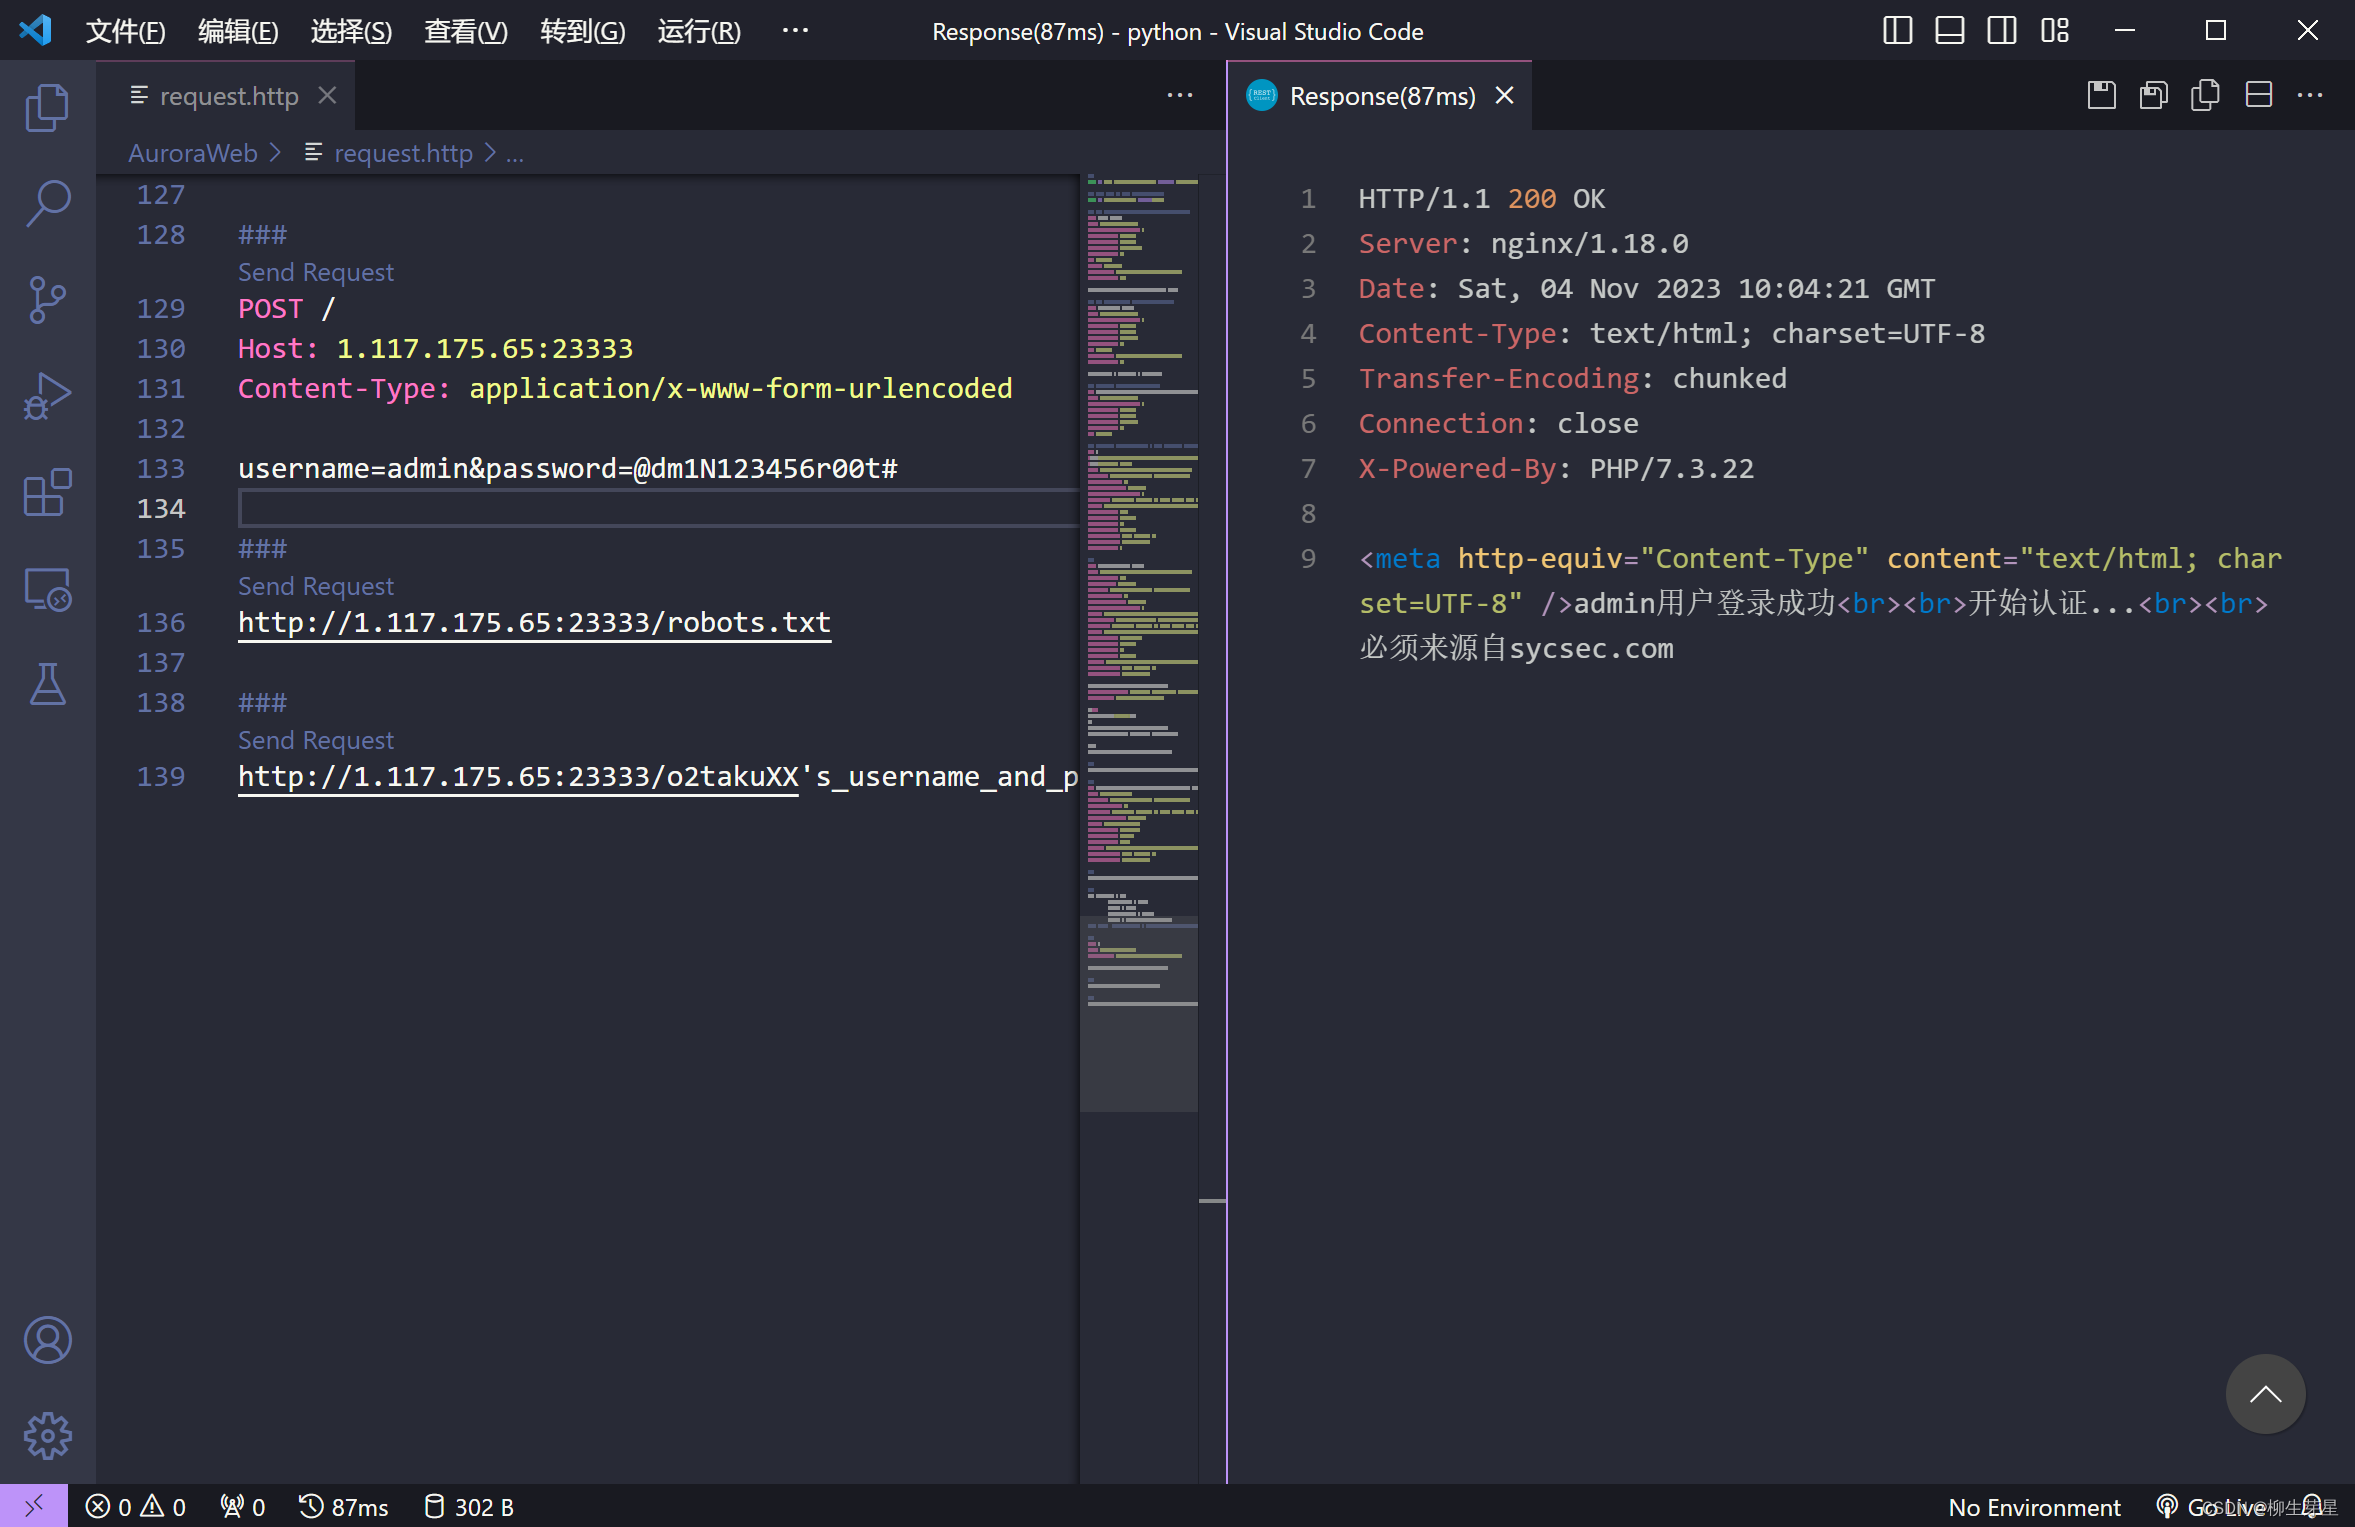
Task: Toggle the secondary side bar layout button
Action: click(2001, 31)
